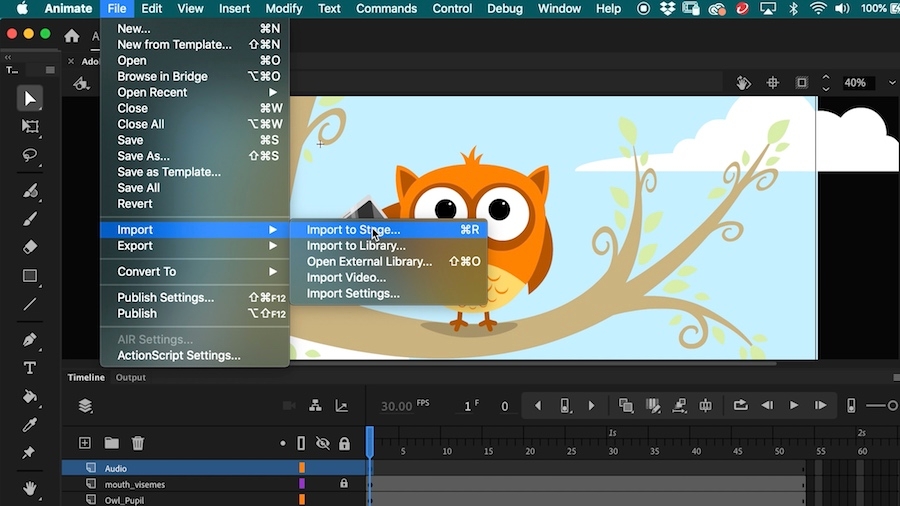Image resolution: width=900 pixels, height=506 pixels.
Task: Select the Selection arrow tool
Action: pyautogui.click(x=29, y=99)
